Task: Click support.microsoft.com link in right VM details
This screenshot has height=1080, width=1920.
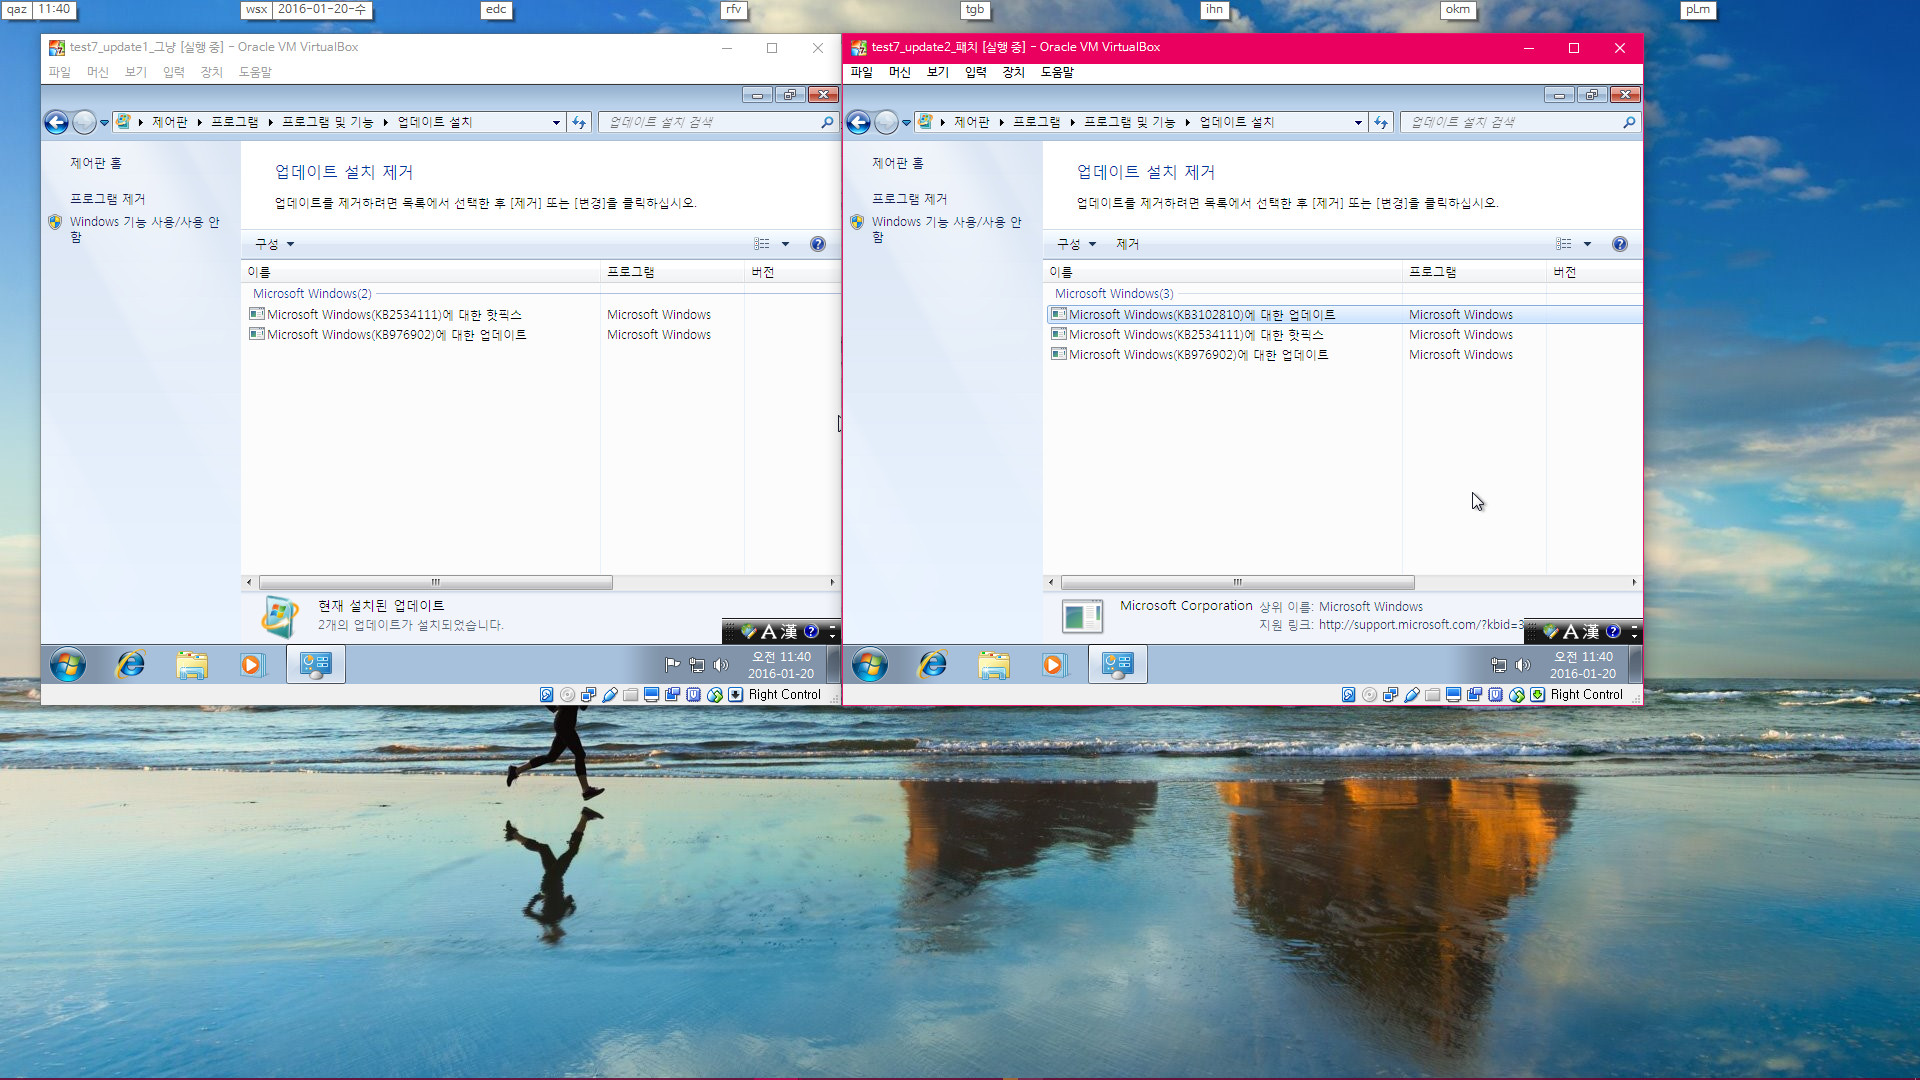Action: [1421, 625]
